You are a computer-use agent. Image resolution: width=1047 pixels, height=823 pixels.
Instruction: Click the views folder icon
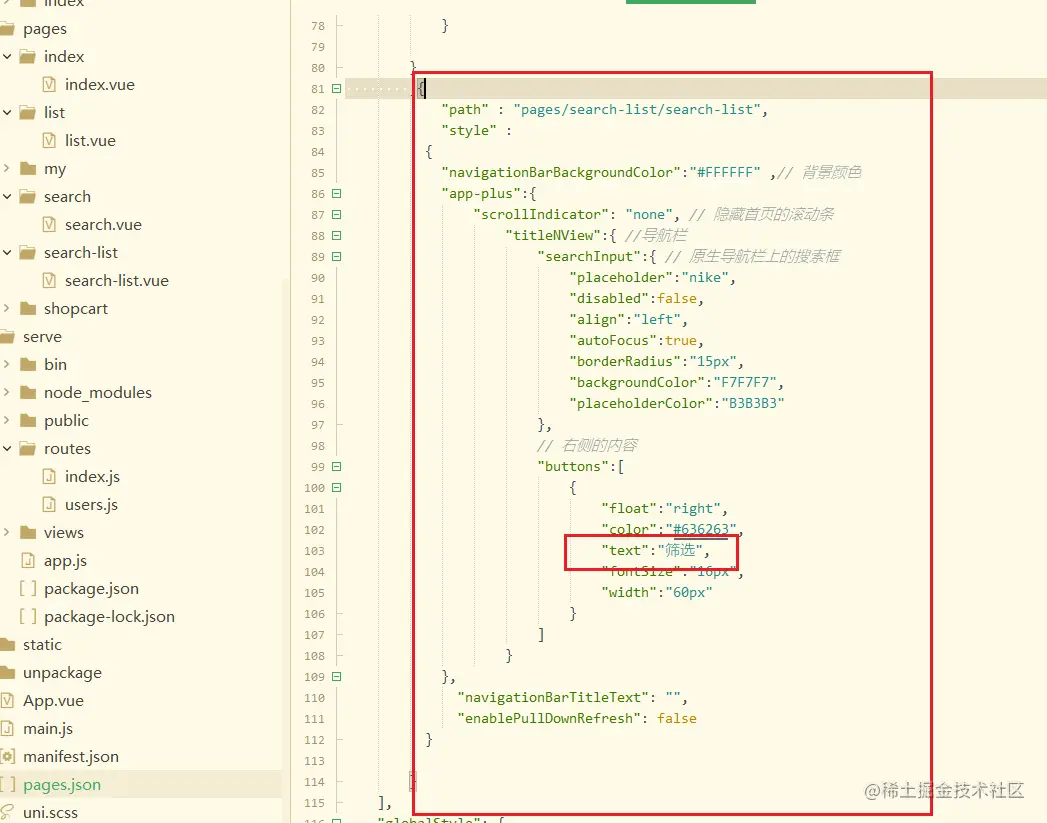click(28, 533)
